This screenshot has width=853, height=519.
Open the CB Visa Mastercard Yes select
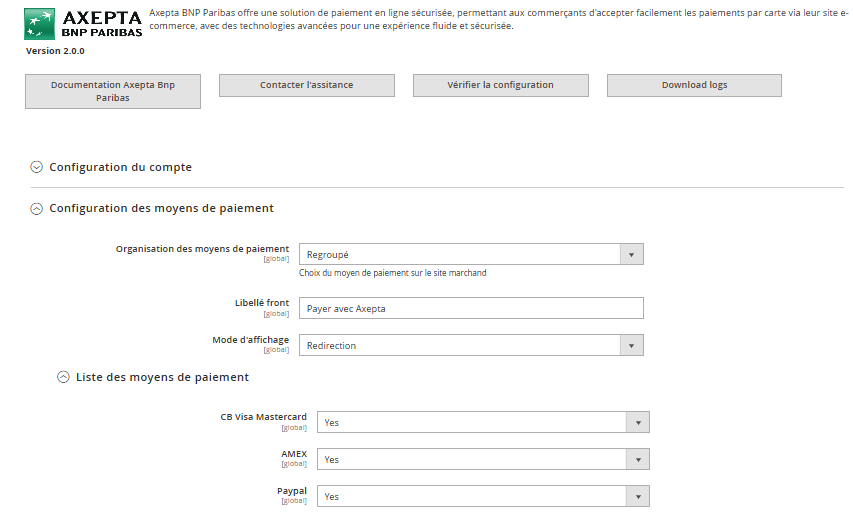point(470,423)
